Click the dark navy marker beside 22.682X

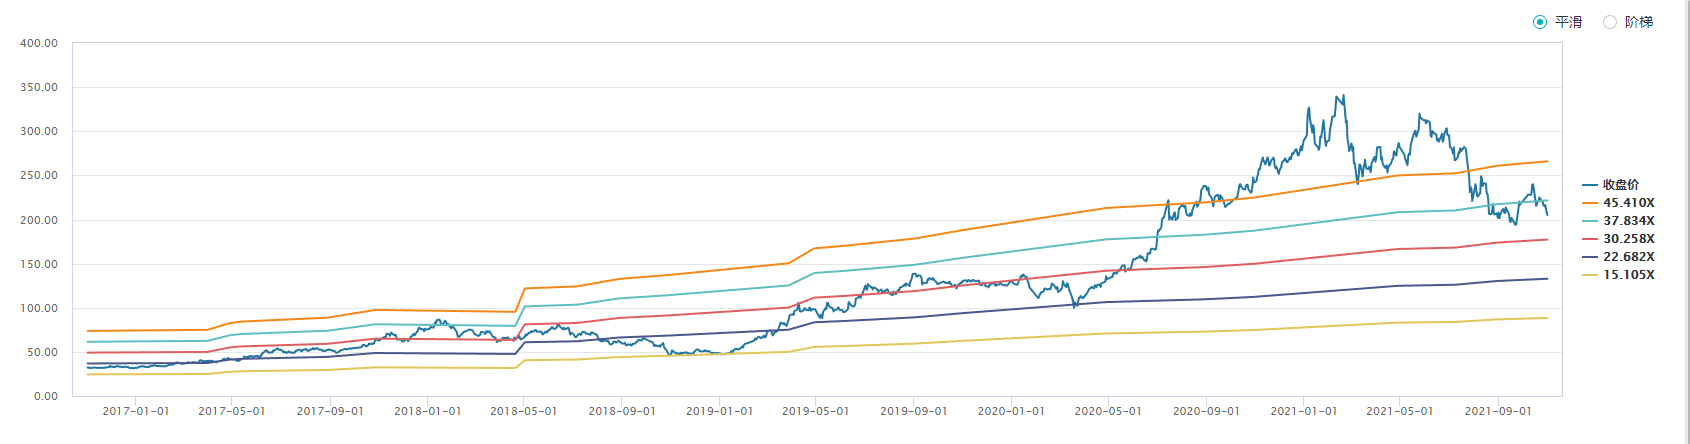[1590, 257]
